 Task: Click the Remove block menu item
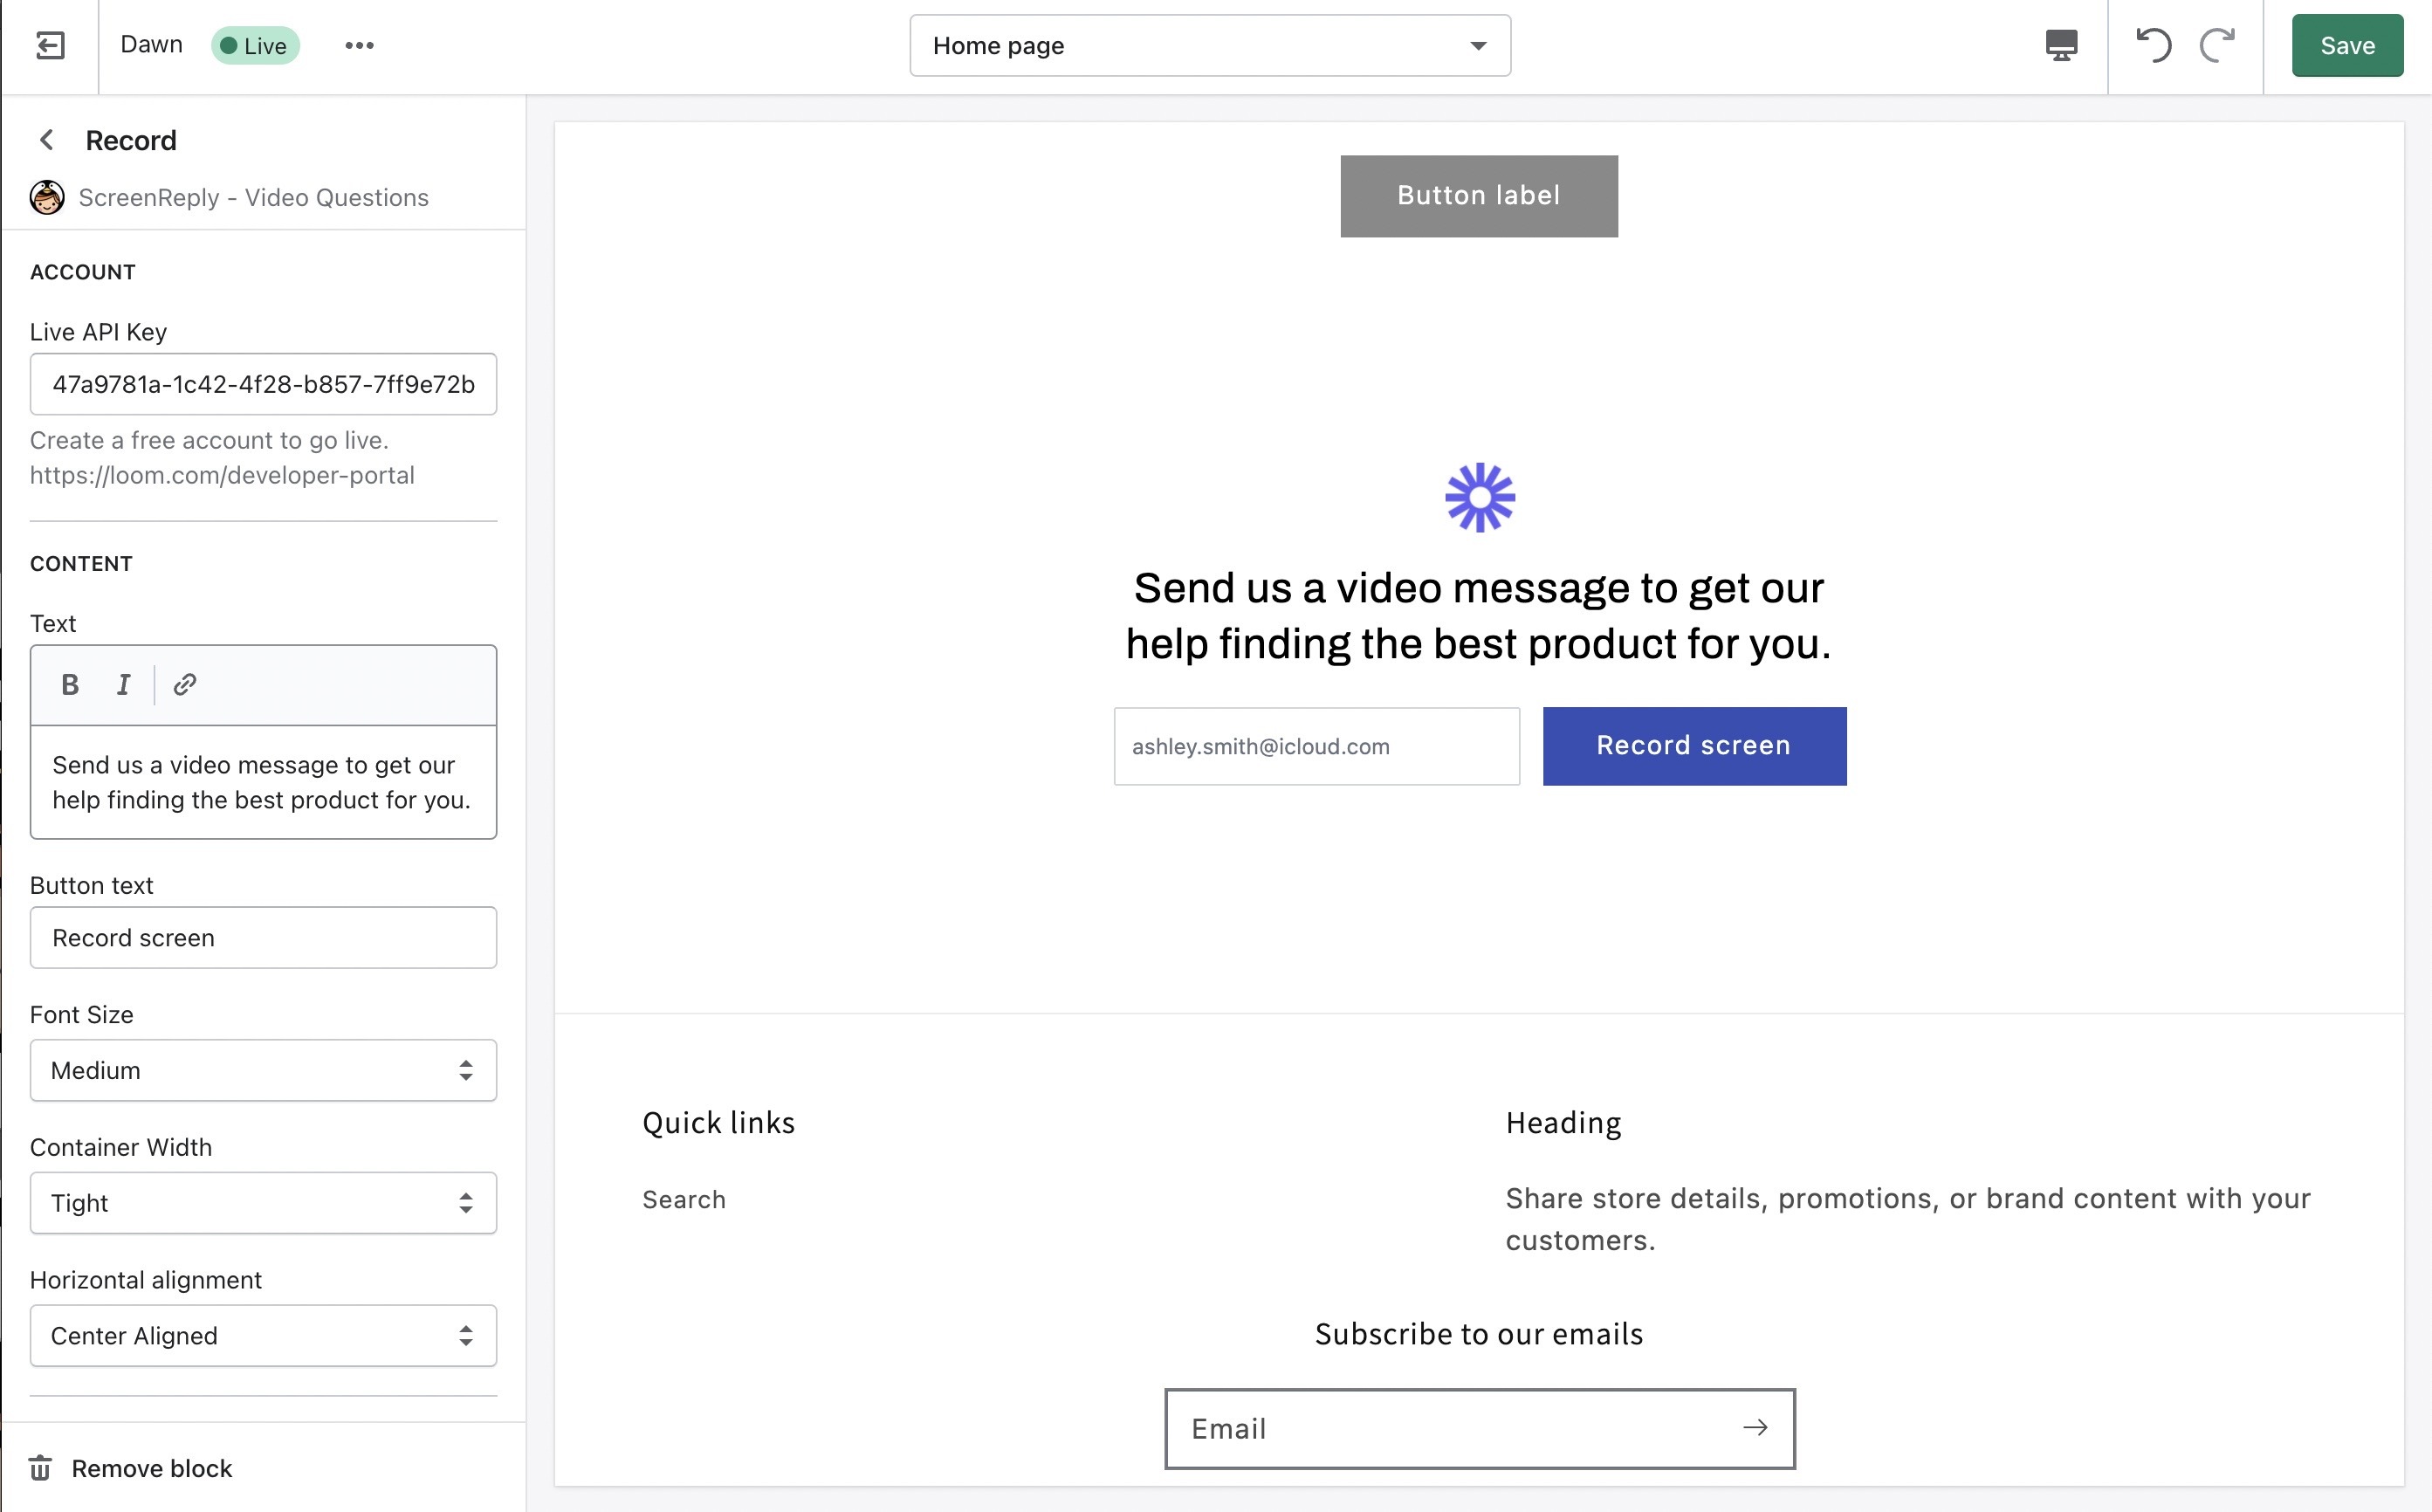click(x=152, y=1468)
